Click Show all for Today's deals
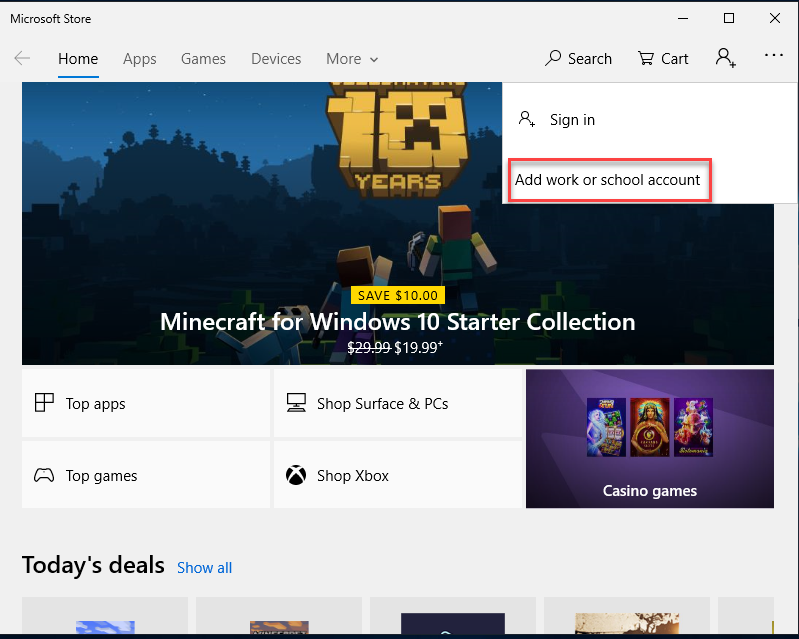The height and width of the screenshot is (639, 799). (x=204, y=568)
